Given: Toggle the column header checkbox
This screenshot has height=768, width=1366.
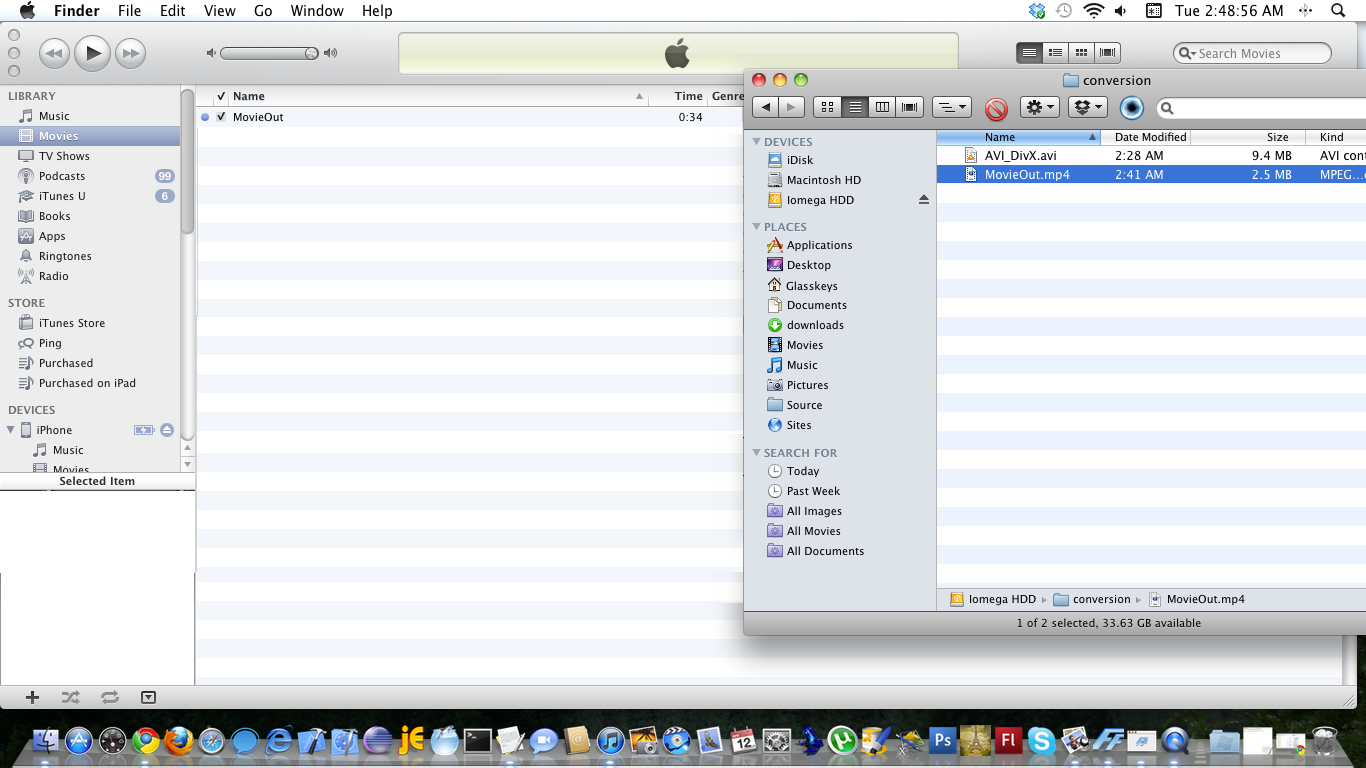Looking at the screenshot, I should coord(221,97).
